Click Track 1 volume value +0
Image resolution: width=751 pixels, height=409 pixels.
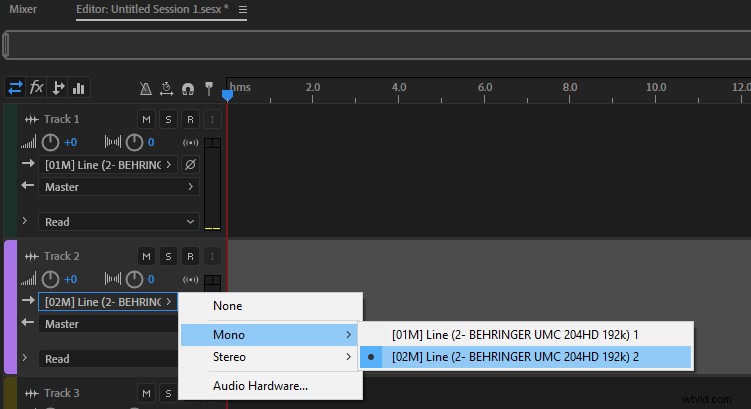[70, 142]
